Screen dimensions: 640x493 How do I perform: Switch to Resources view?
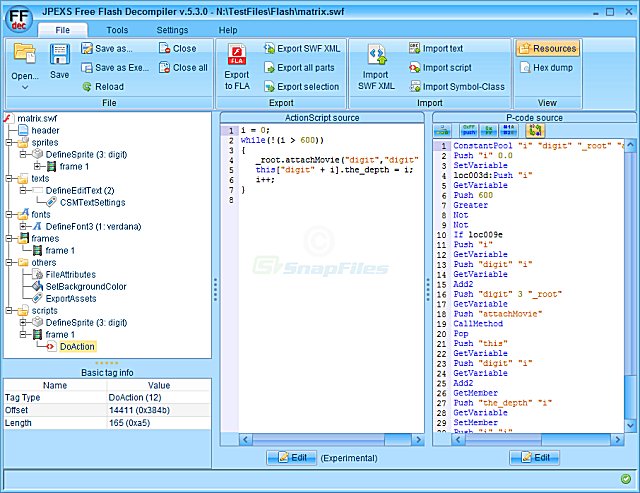coord(547,48)
